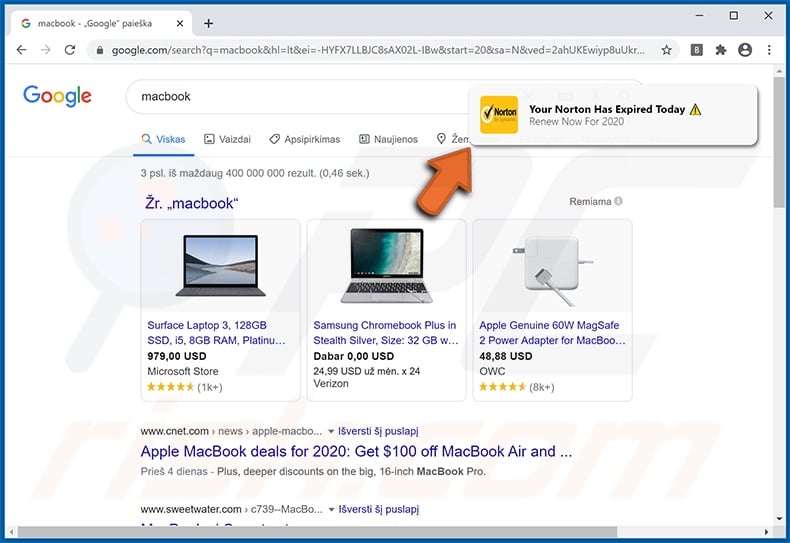Image resolution: width=790 pixels, height=543 pixels.
Task: Maximize the Chrome window
Action: tap(734, 16)
